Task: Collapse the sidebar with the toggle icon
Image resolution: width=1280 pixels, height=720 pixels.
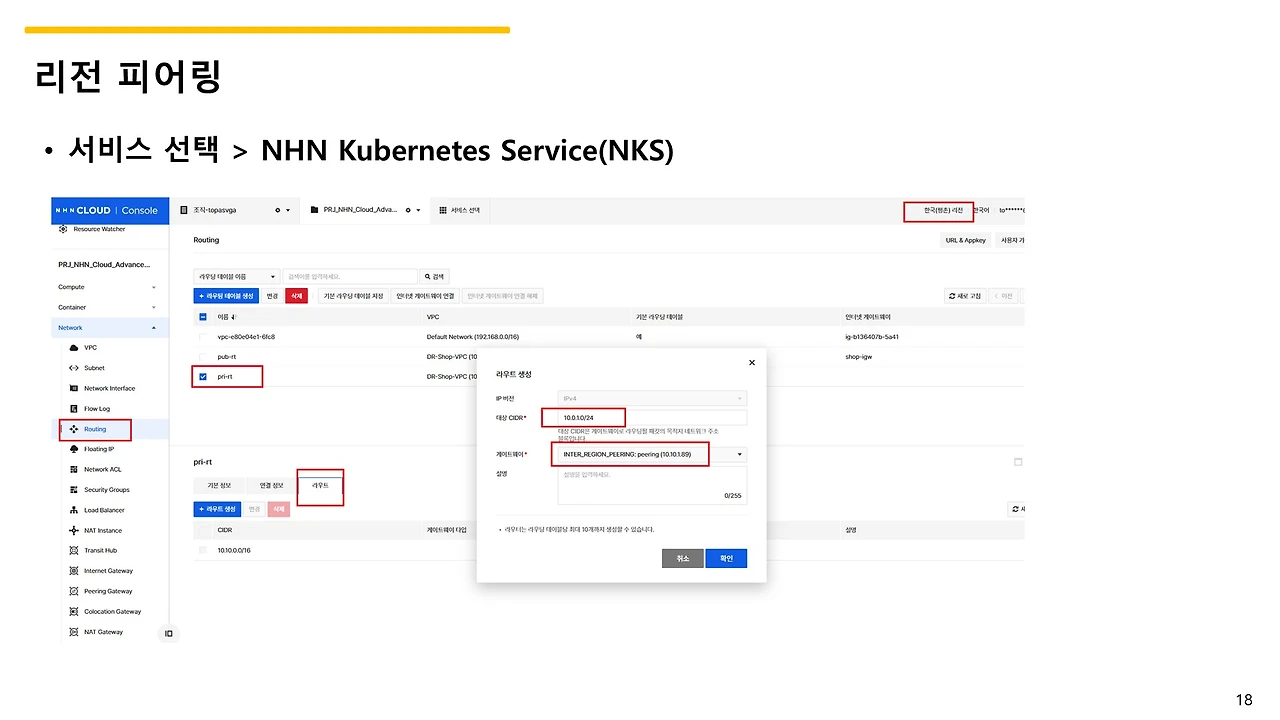Action: pyautogui.click(x=169, y=633)
